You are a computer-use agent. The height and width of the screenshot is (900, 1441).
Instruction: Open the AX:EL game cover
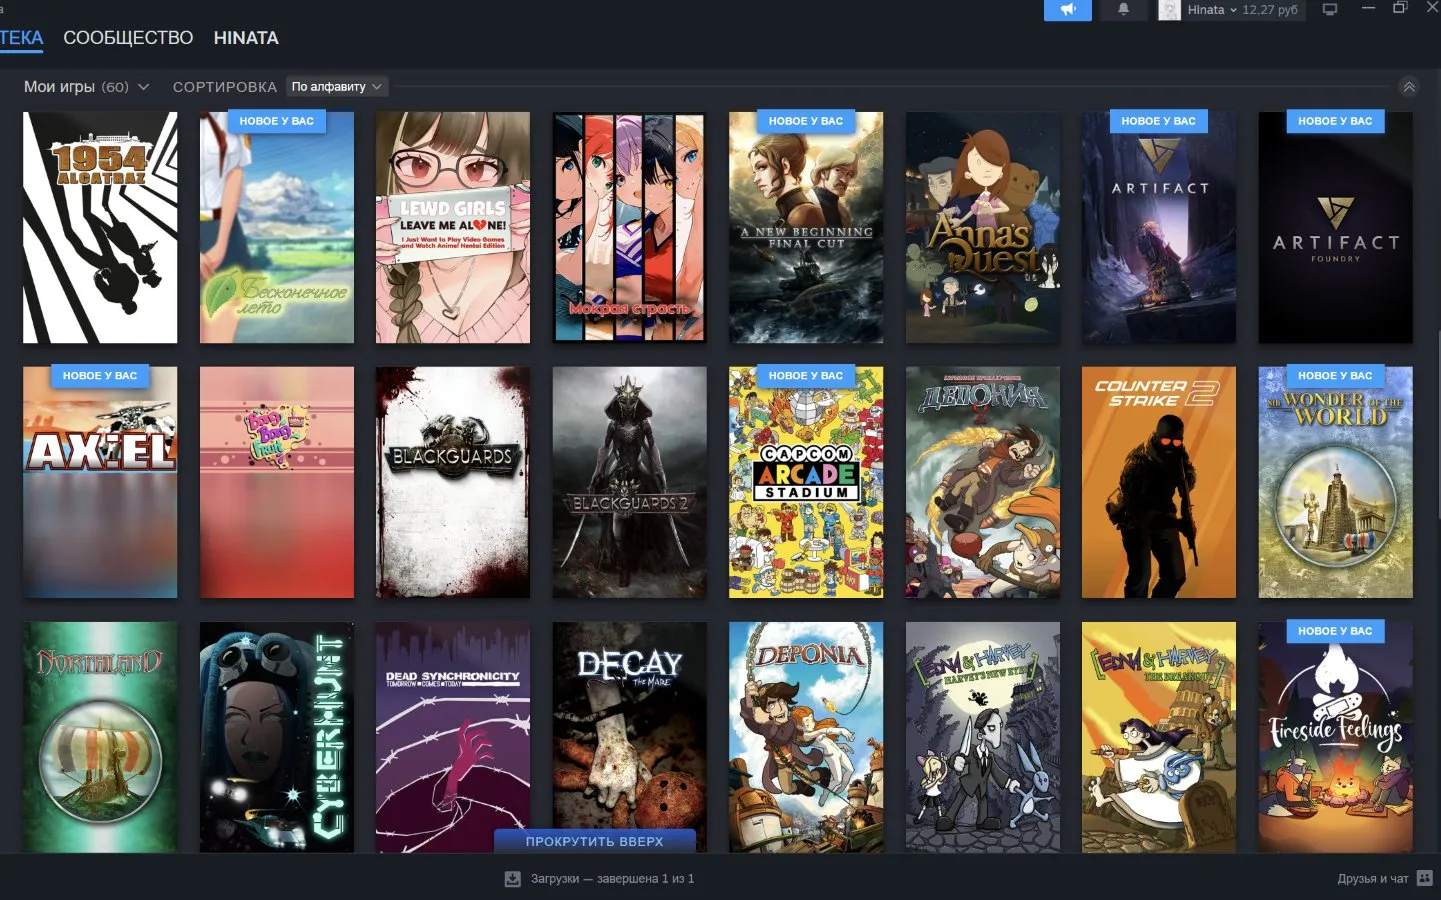100,483
